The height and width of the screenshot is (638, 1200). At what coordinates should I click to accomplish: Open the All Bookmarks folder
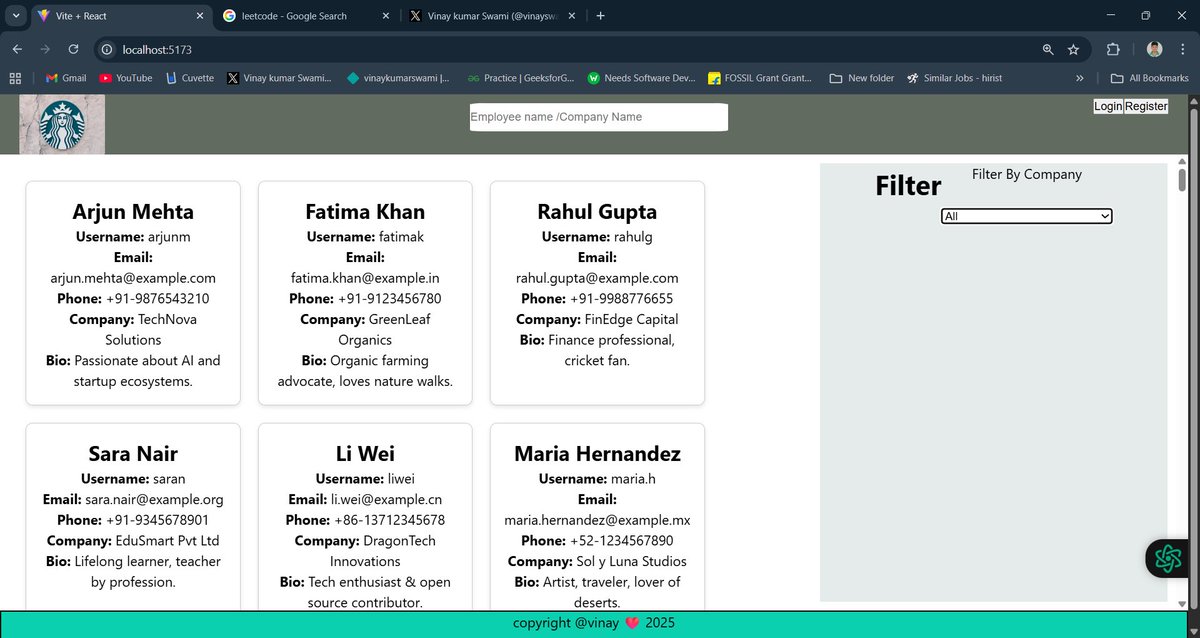1150,78
